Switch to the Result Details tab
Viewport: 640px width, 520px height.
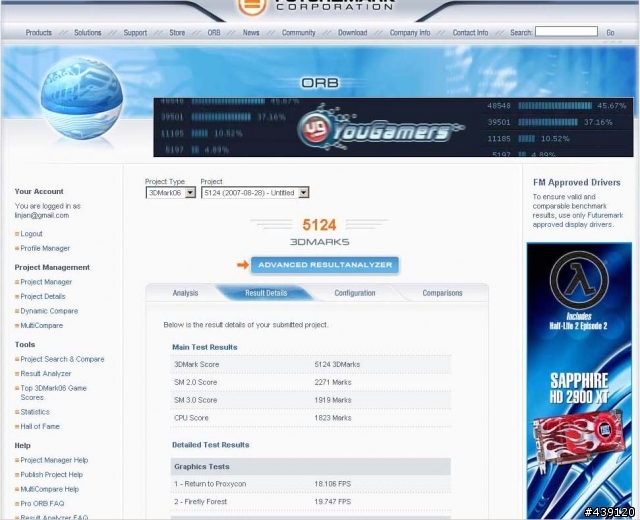click(266, 293)
